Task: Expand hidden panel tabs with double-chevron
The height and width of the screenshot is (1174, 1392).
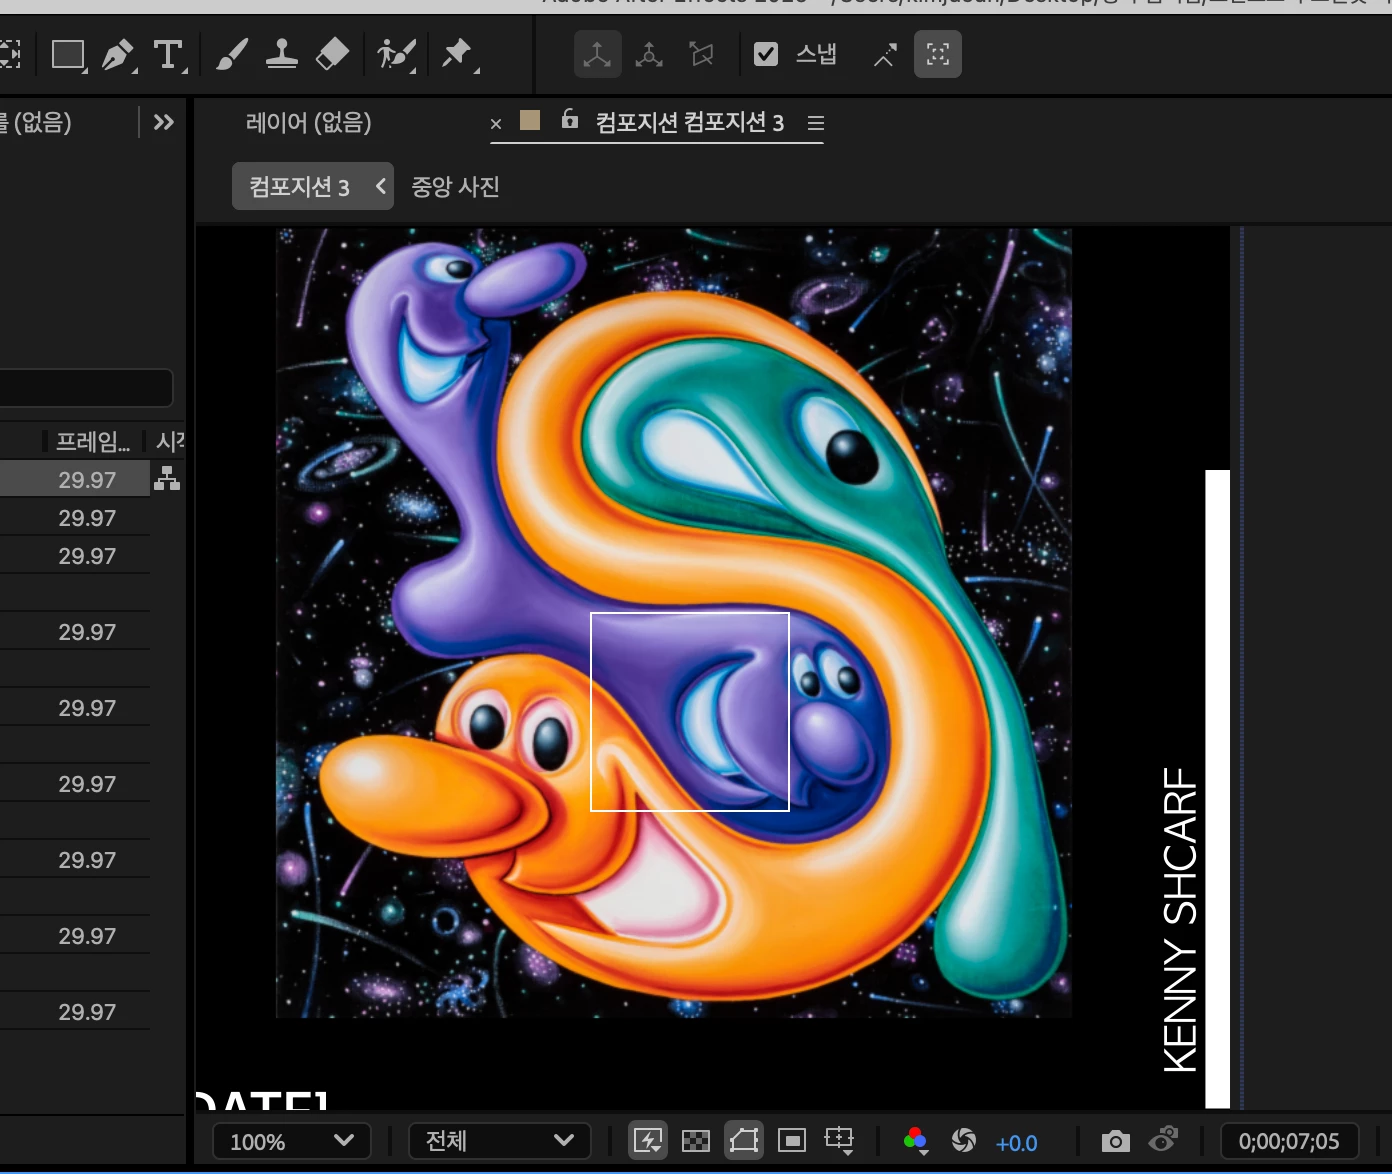Action: click(164, 122)
